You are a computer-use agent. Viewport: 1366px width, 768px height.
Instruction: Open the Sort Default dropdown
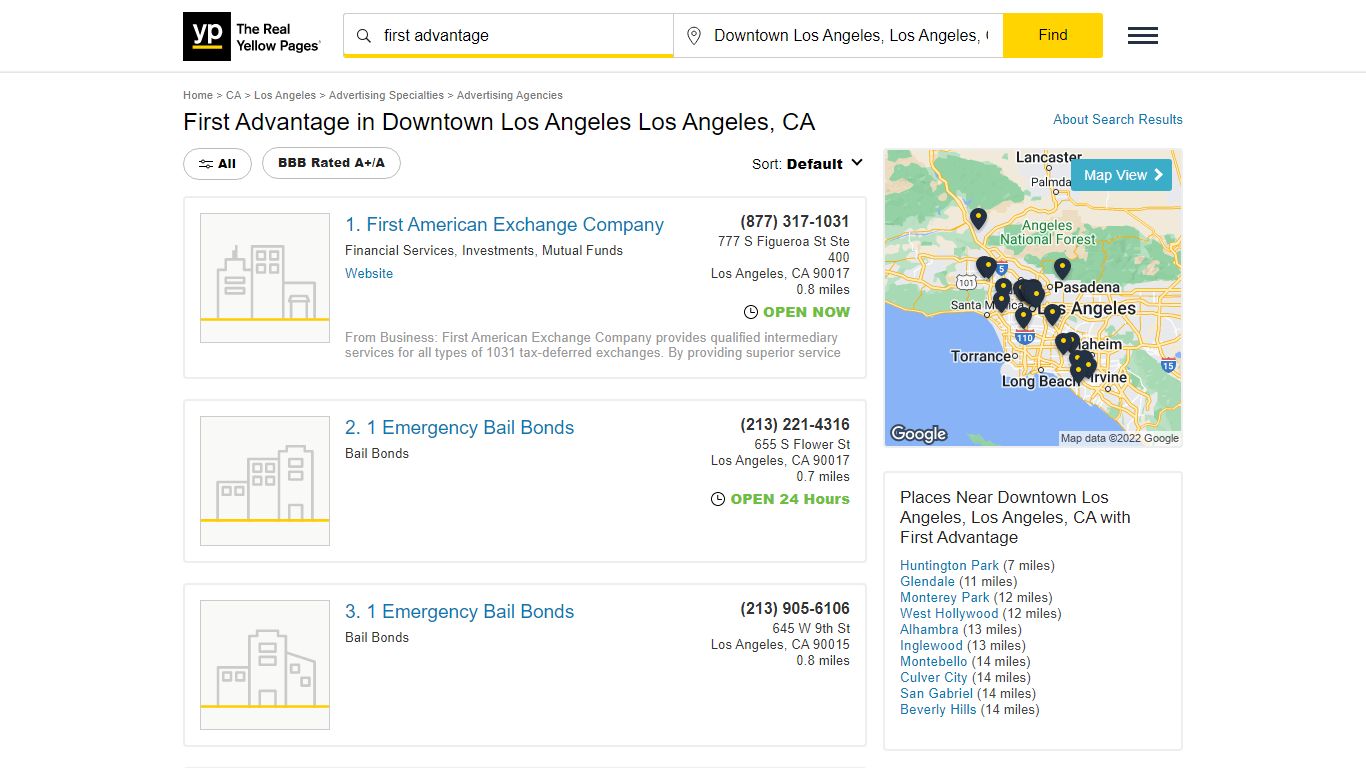808,164
